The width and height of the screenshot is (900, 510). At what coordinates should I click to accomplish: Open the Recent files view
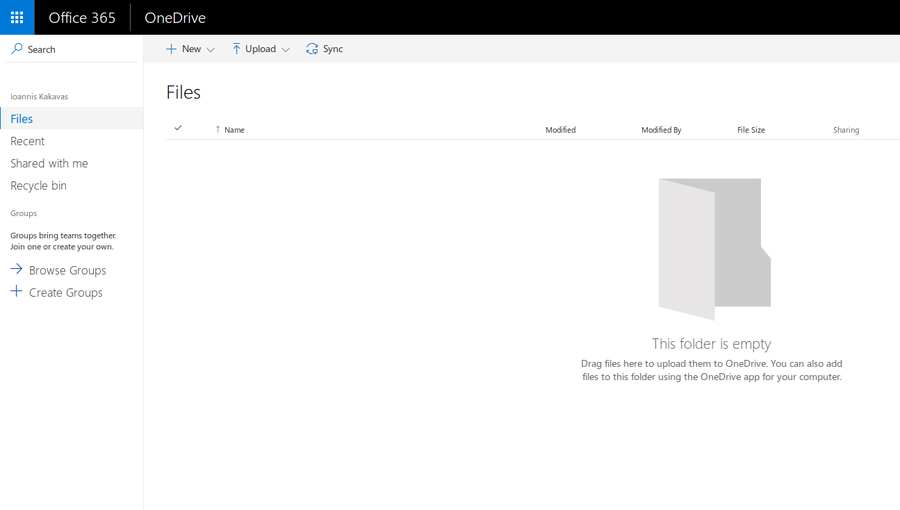pos(28,141)
